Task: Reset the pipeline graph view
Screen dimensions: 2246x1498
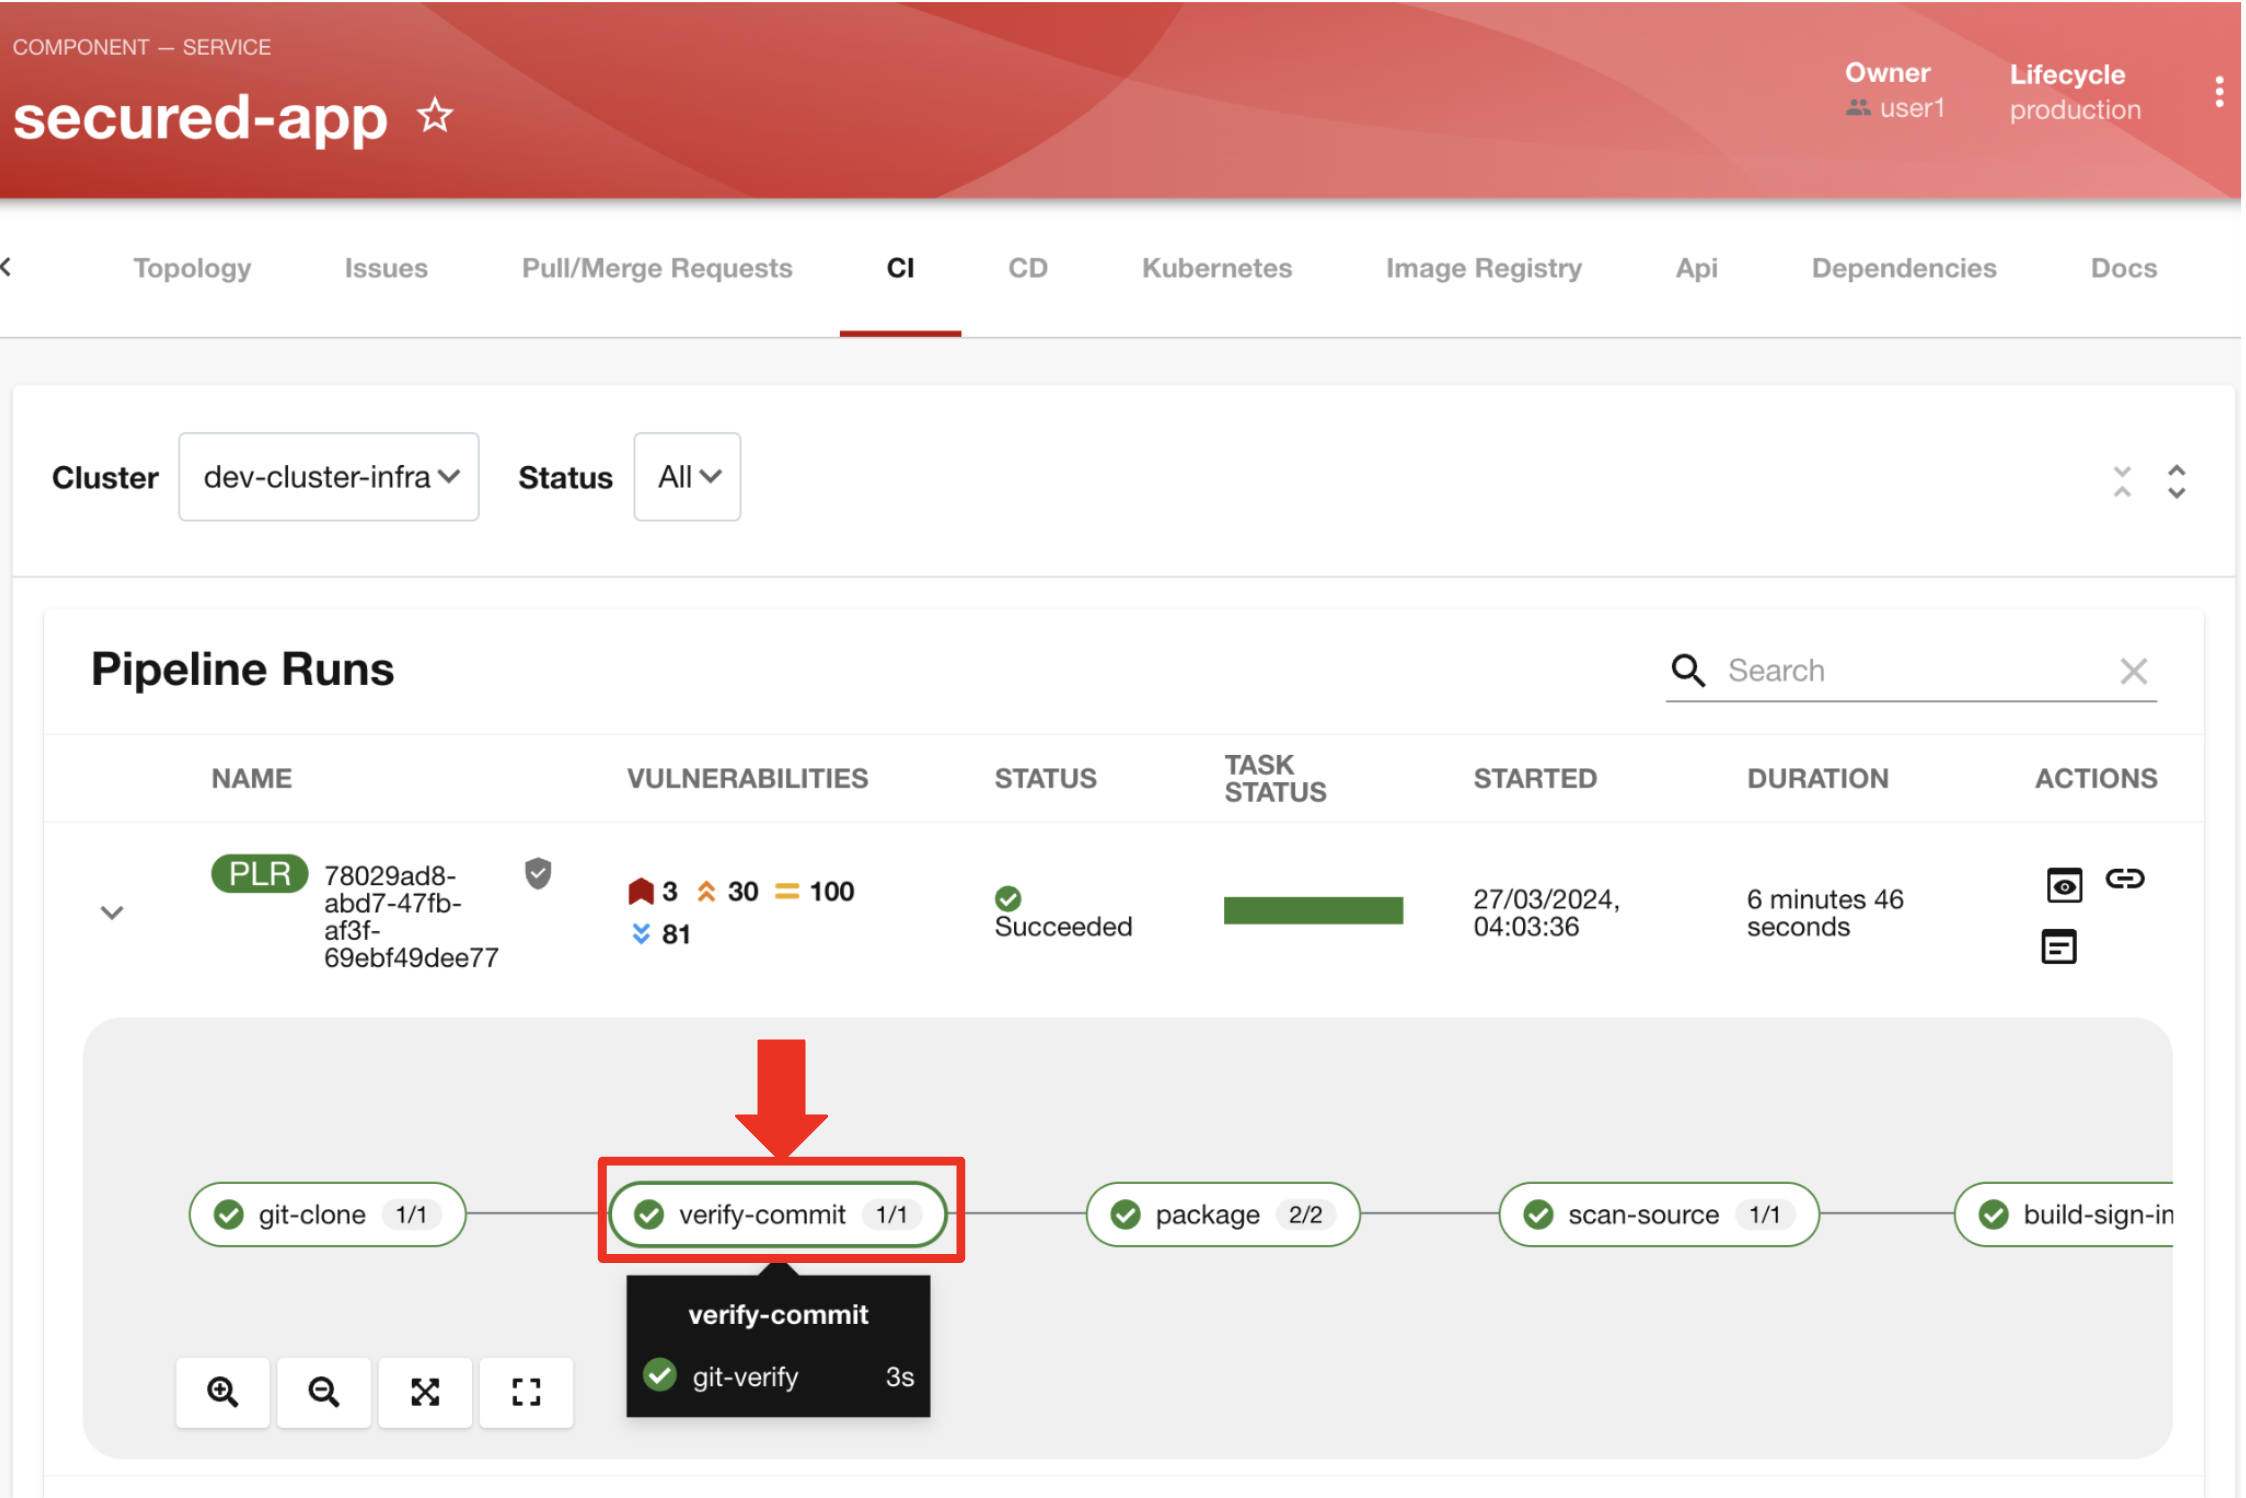Action: (x=526, y=1392)
